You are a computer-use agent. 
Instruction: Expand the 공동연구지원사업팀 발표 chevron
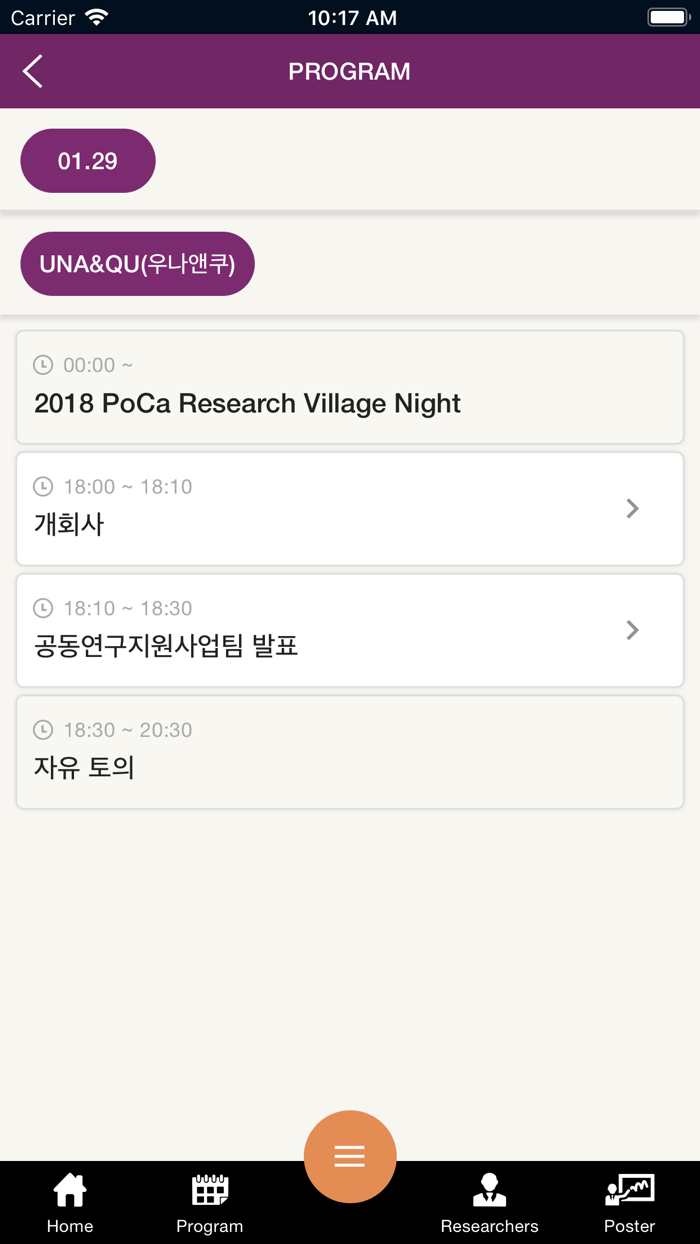click(x=632, y=630)
